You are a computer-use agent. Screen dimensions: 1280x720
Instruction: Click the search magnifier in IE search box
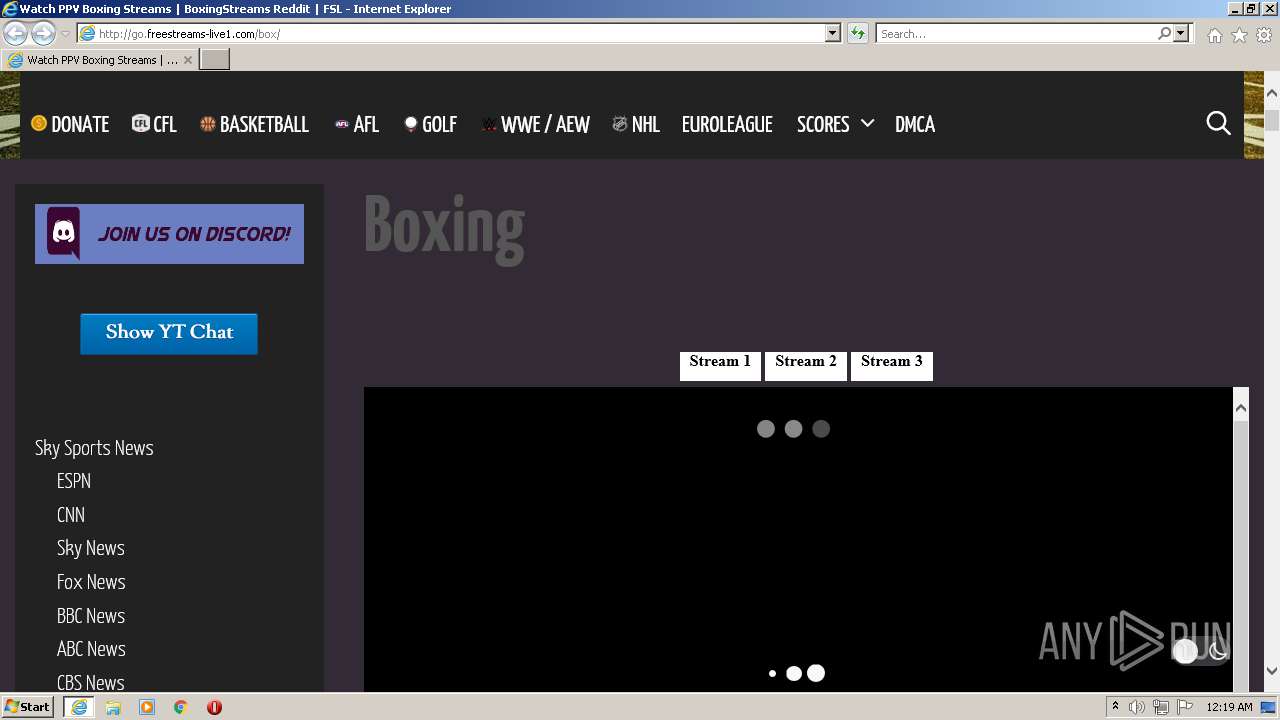(1164, 33)
